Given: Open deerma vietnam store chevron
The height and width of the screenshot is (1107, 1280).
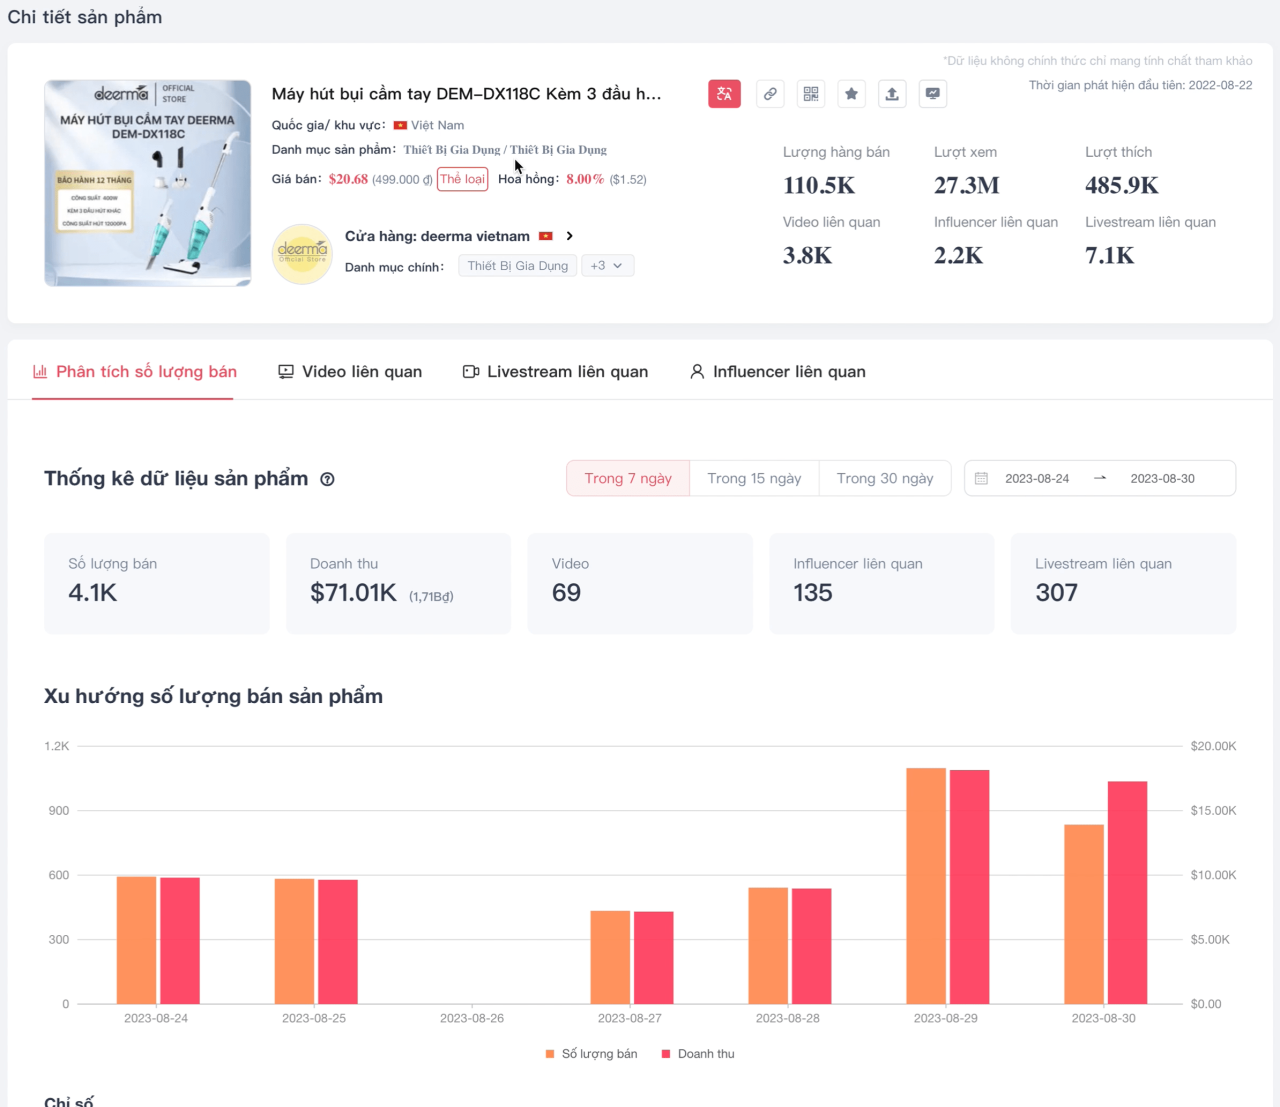Looking at the screenshot, I should [x=569, y=236].
